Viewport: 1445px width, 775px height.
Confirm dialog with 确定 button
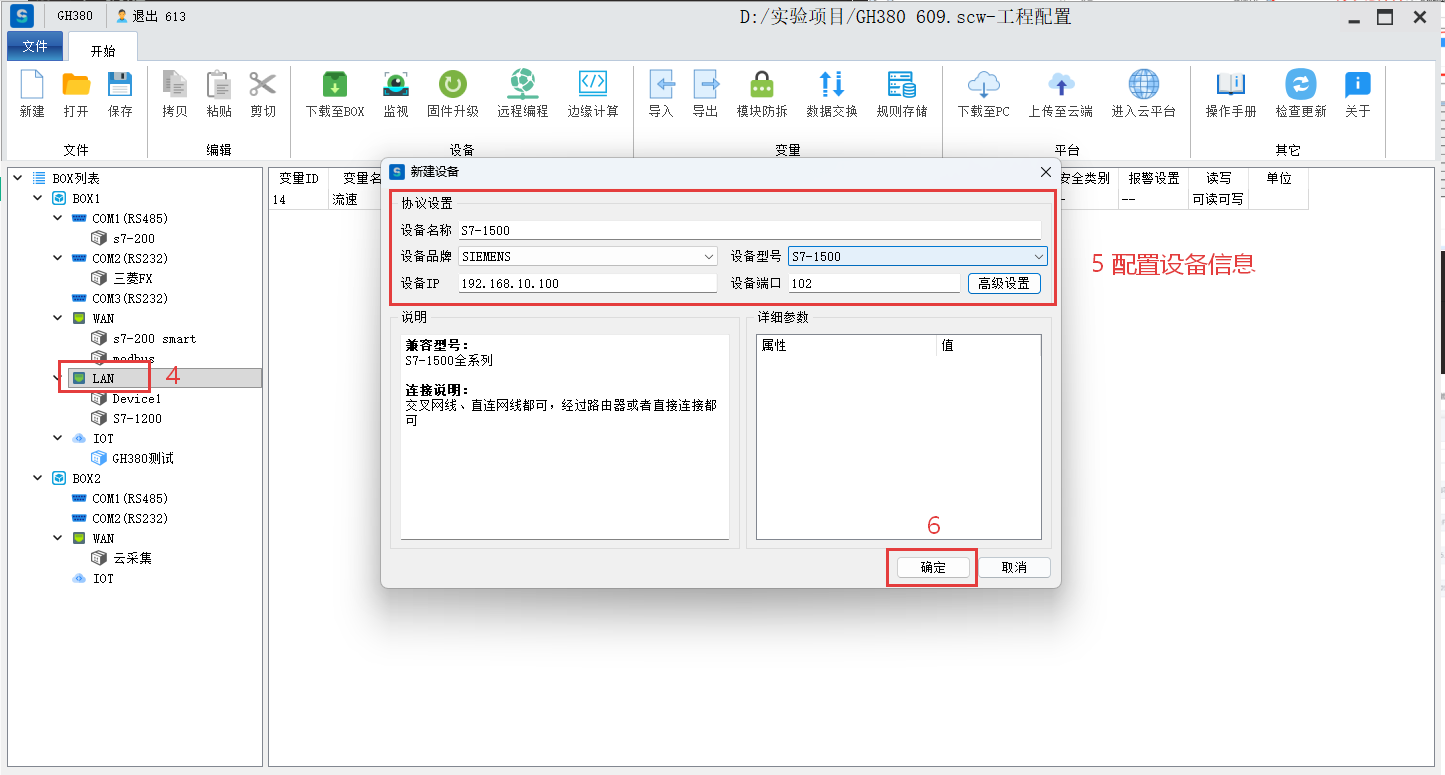click(x=933, y=567)
